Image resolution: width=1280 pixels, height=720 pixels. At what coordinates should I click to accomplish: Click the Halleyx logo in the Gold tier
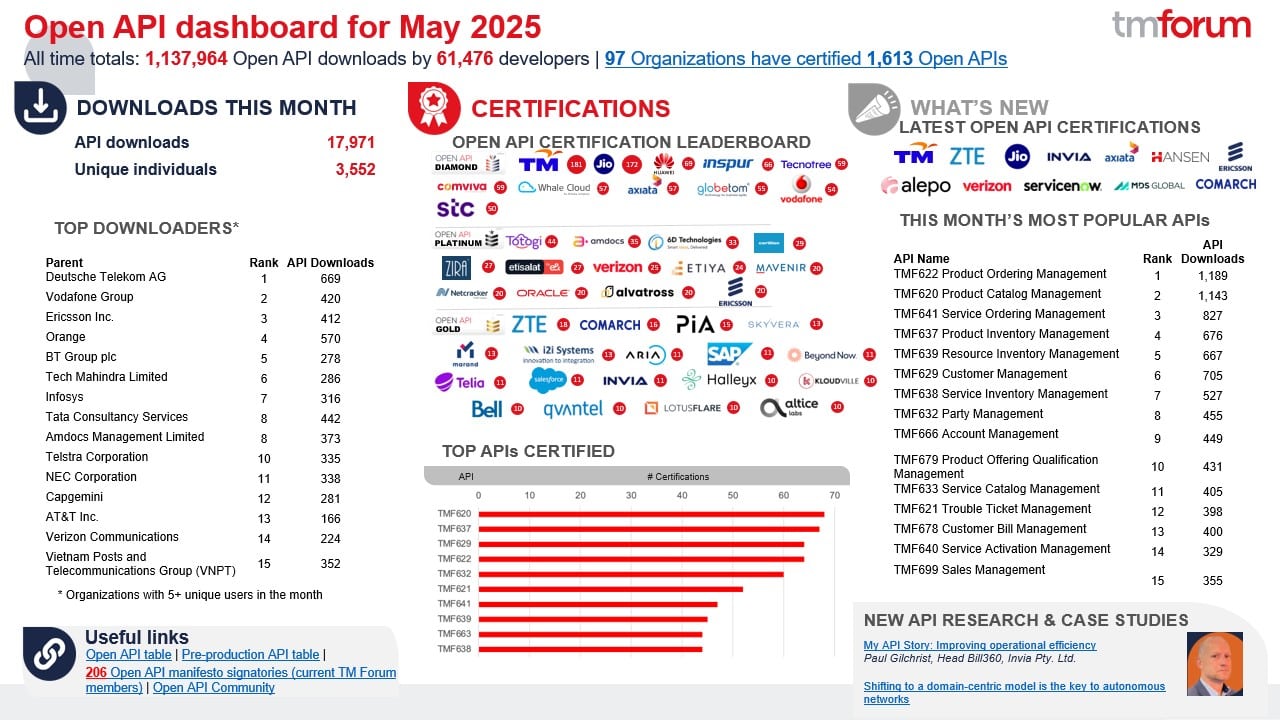pos(719,380)
